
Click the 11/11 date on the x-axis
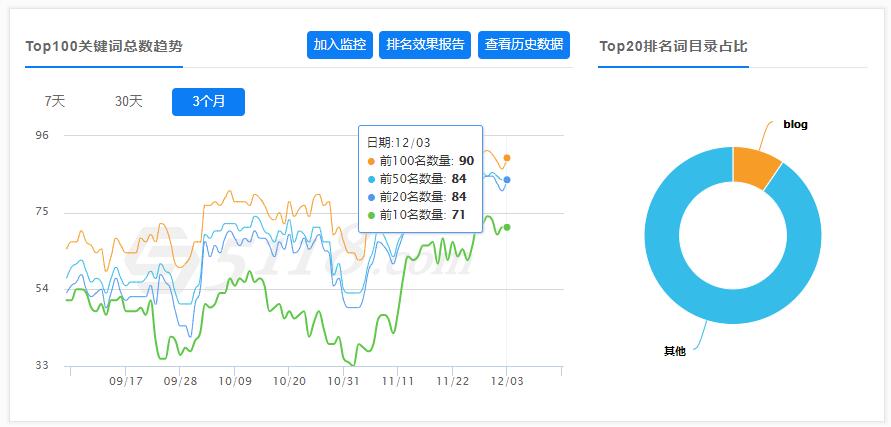click(x=397, y=381)
